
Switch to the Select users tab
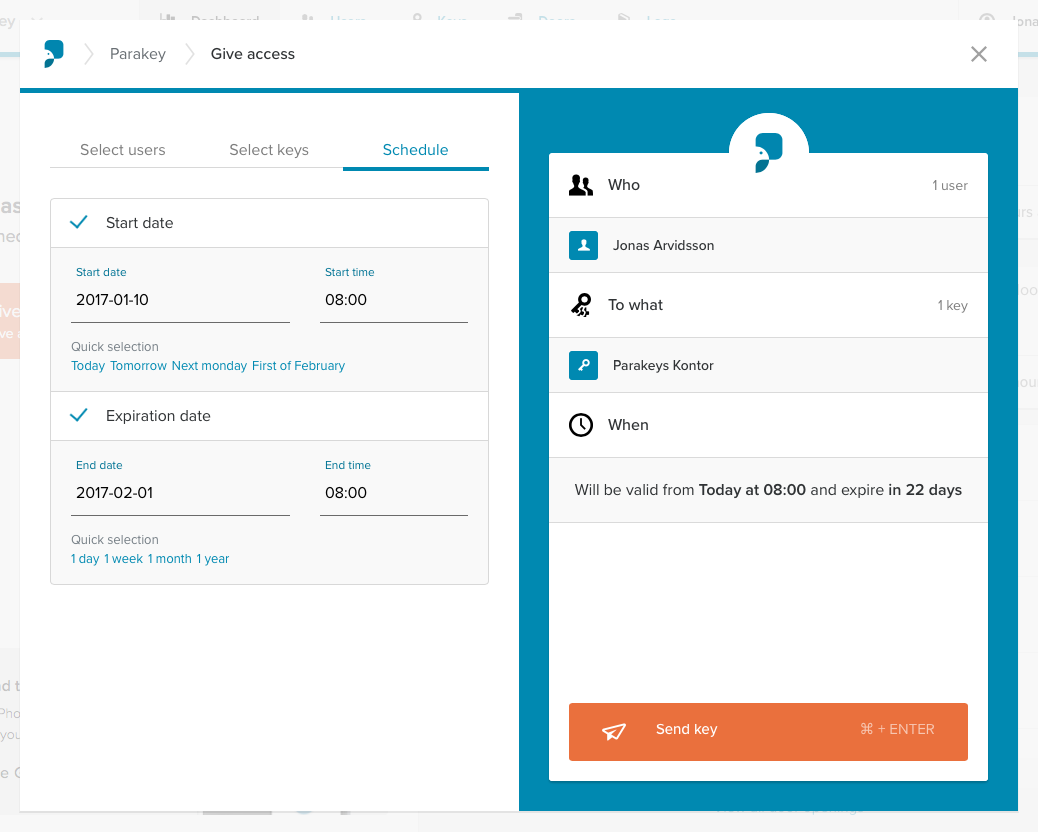[122, 150]
